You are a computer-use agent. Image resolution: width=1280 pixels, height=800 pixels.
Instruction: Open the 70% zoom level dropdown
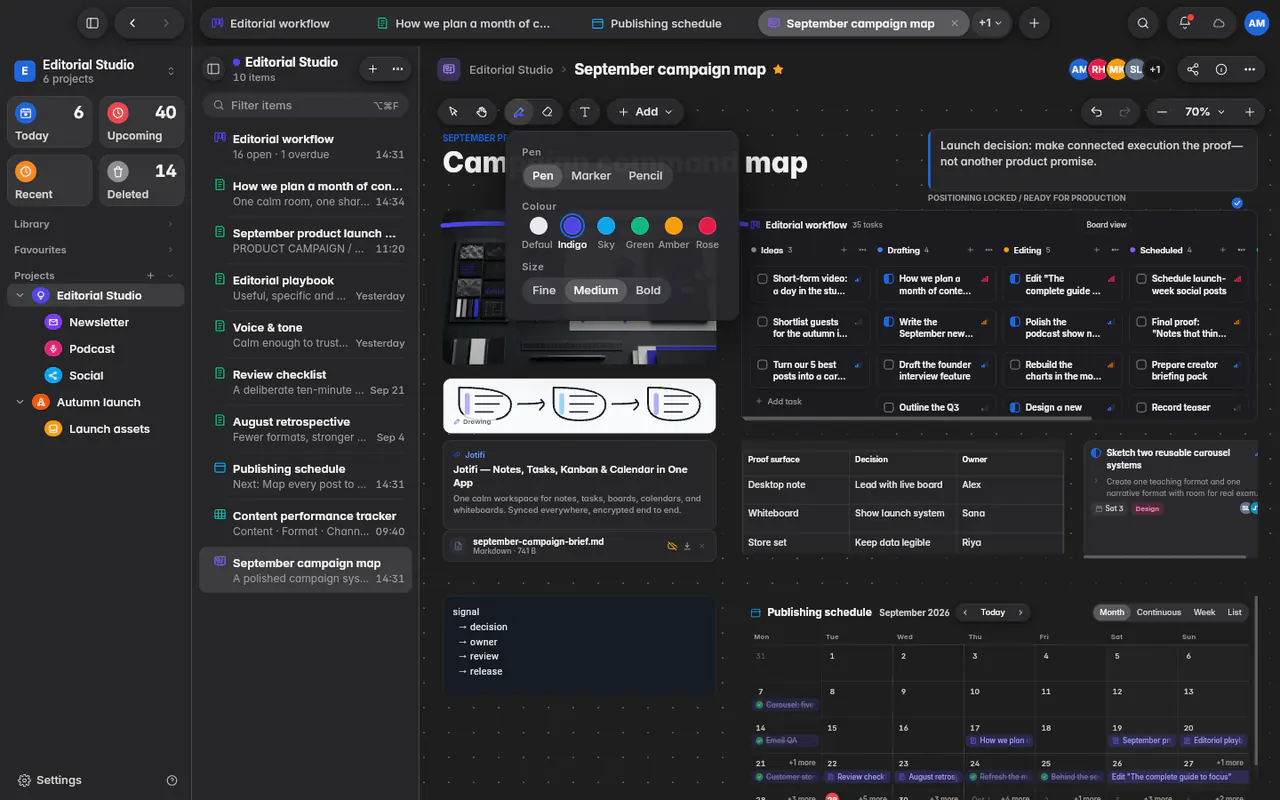[x=1204, y=112]
